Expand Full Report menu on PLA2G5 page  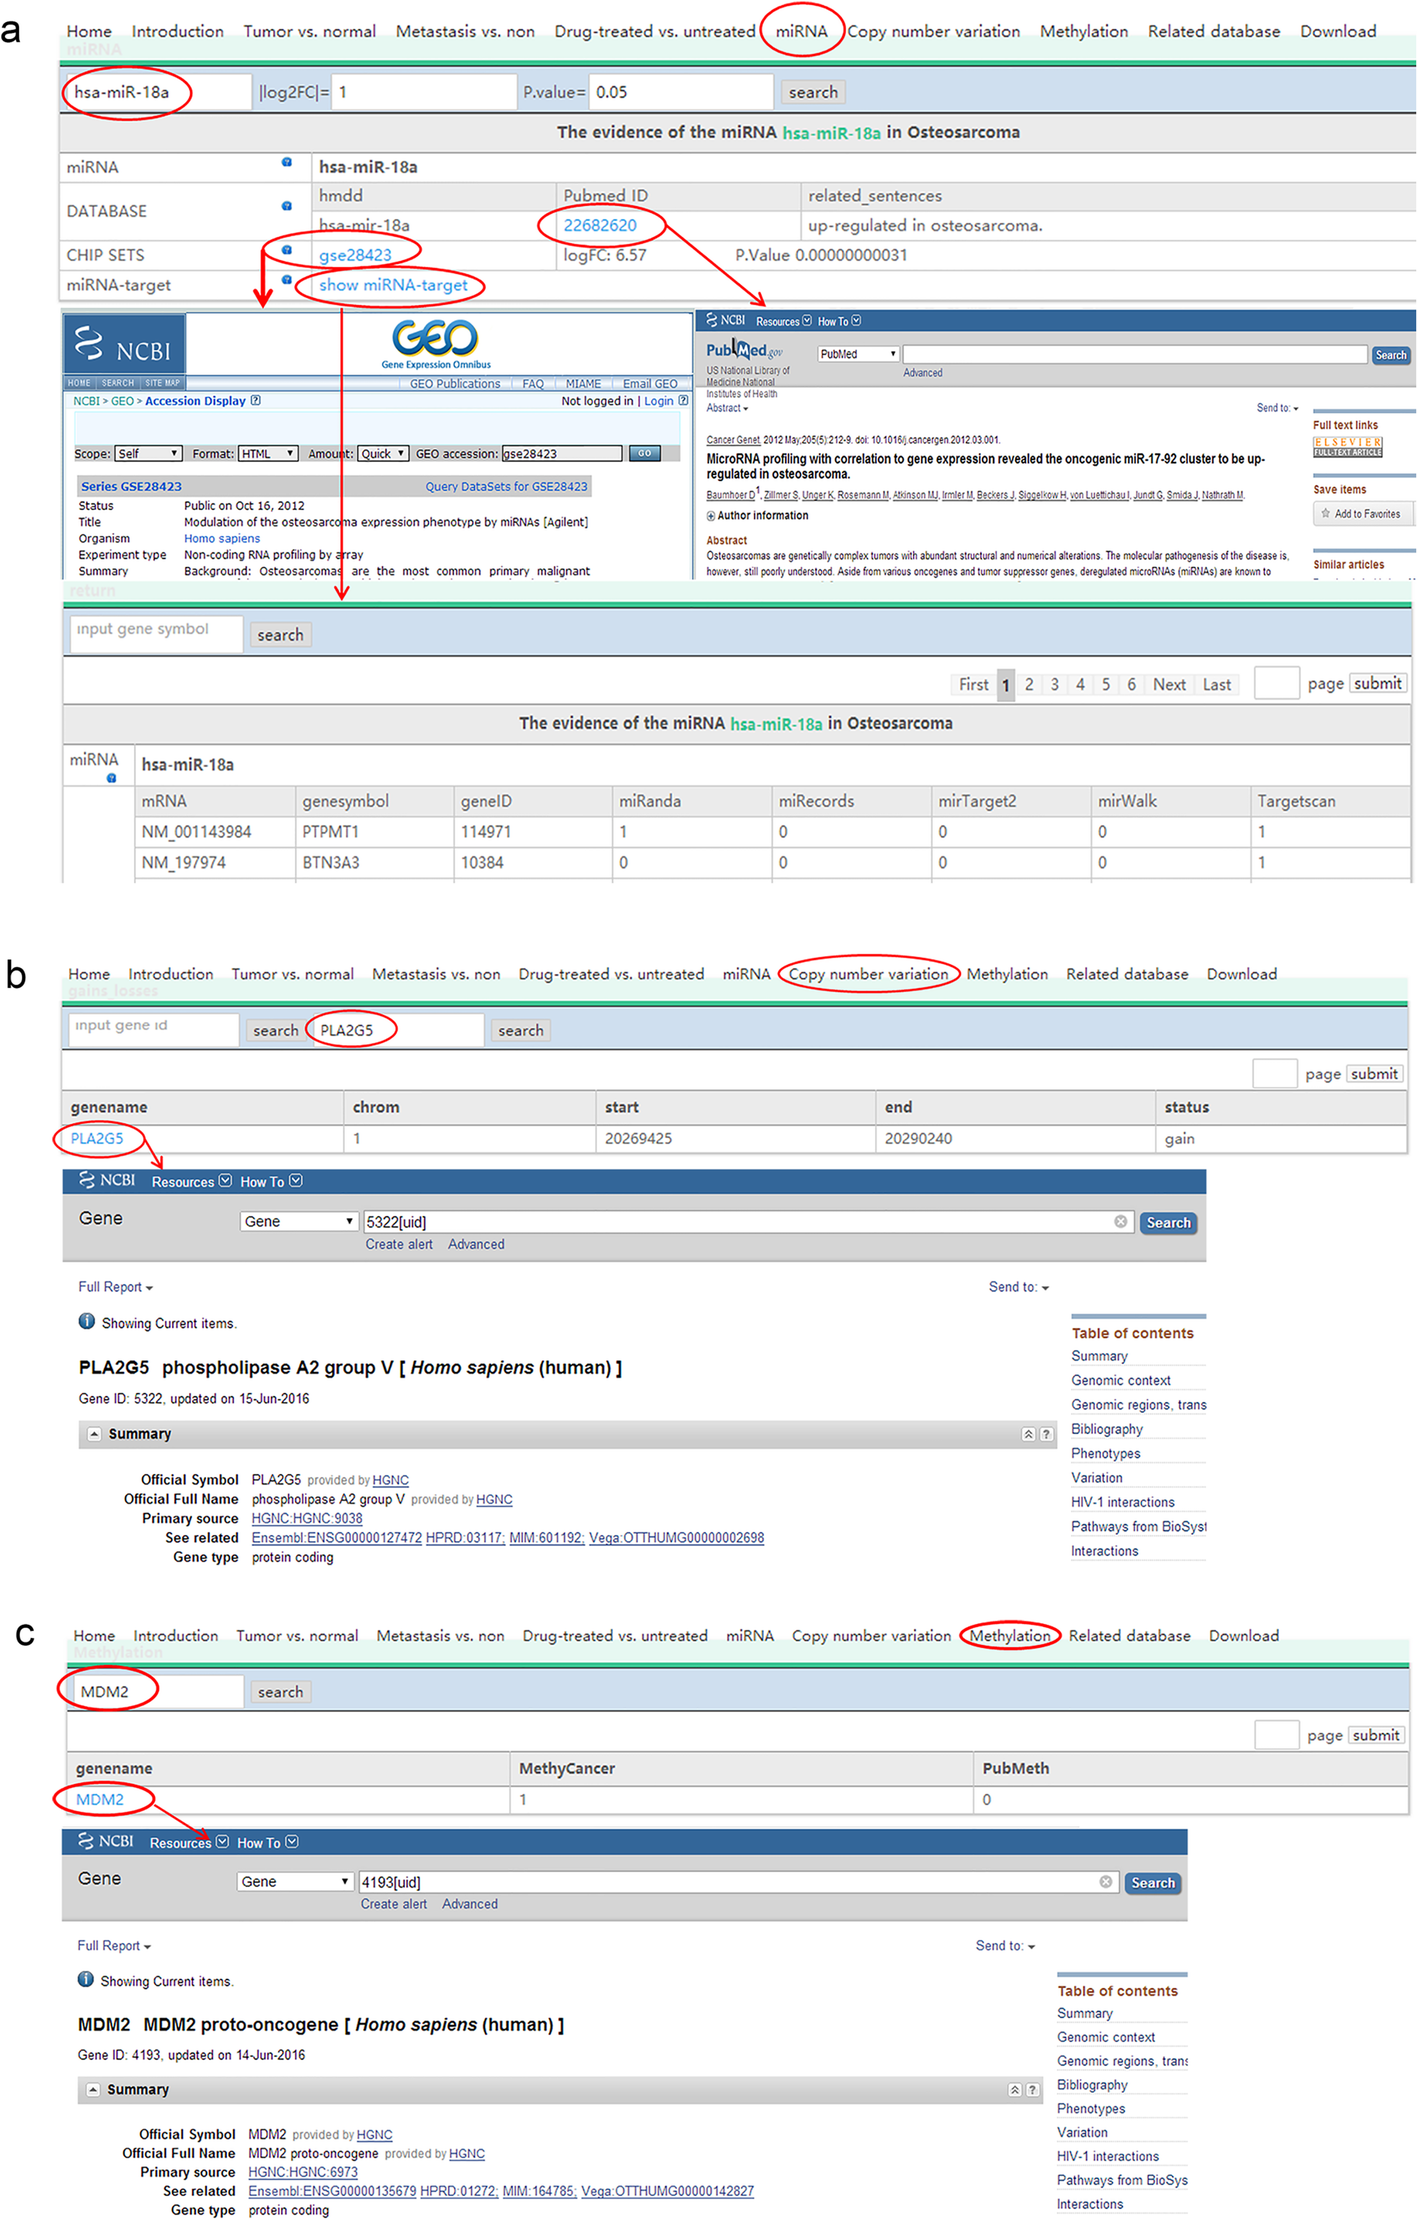click(115, 1287)
